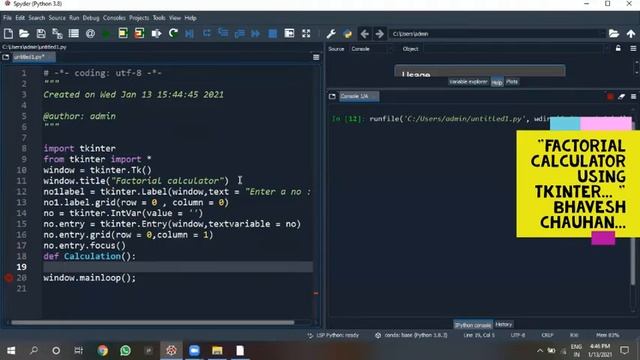Click the Re-run last script icon

(173, 33)
